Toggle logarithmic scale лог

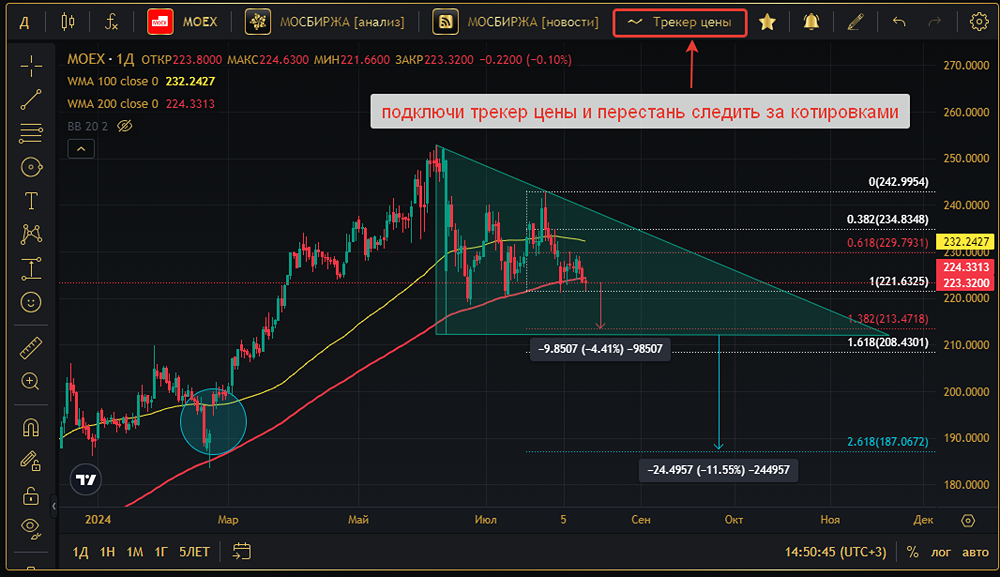click(941, 552)
